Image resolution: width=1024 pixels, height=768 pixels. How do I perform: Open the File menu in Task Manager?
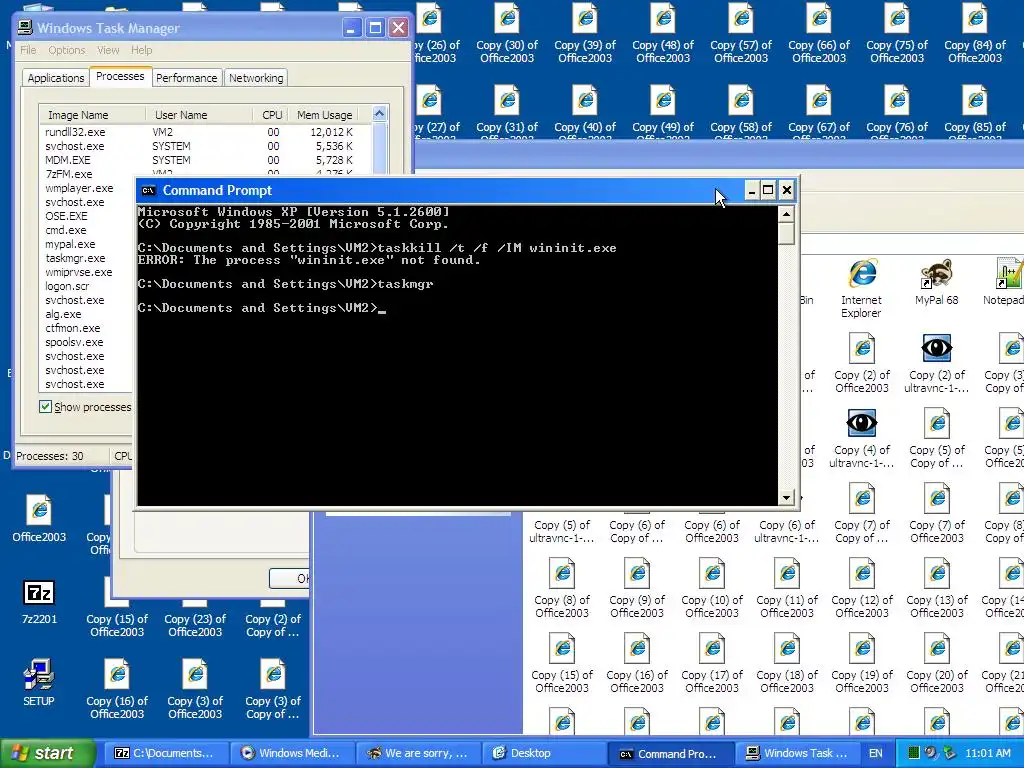point(28,50)
